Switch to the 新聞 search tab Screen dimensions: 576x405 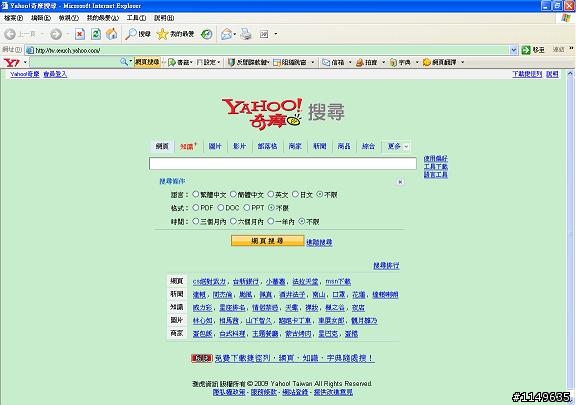(319, 146)
